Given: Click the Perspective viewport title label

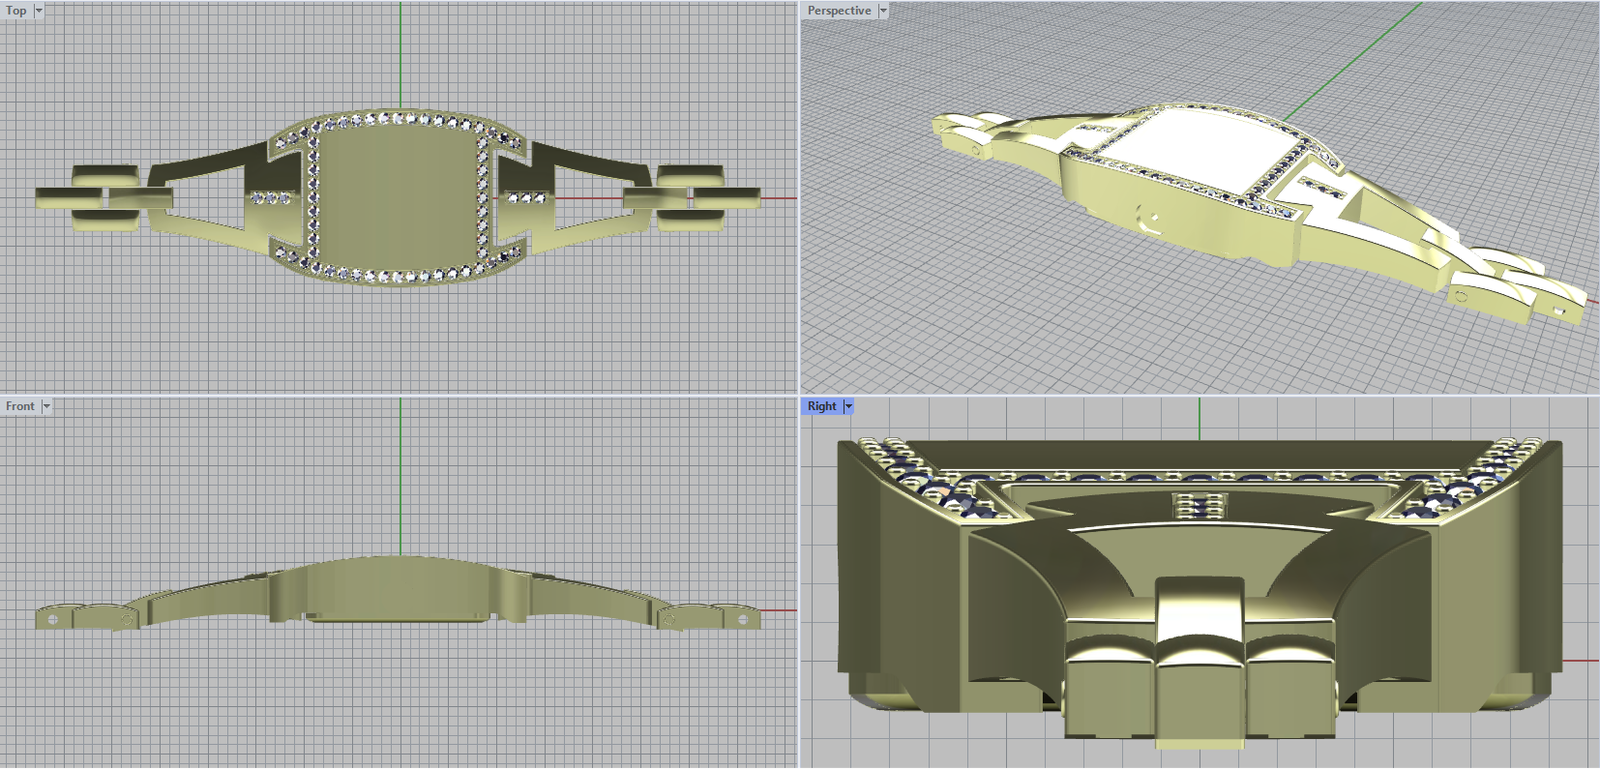Looking at the screenshot, I should point(838,11).
